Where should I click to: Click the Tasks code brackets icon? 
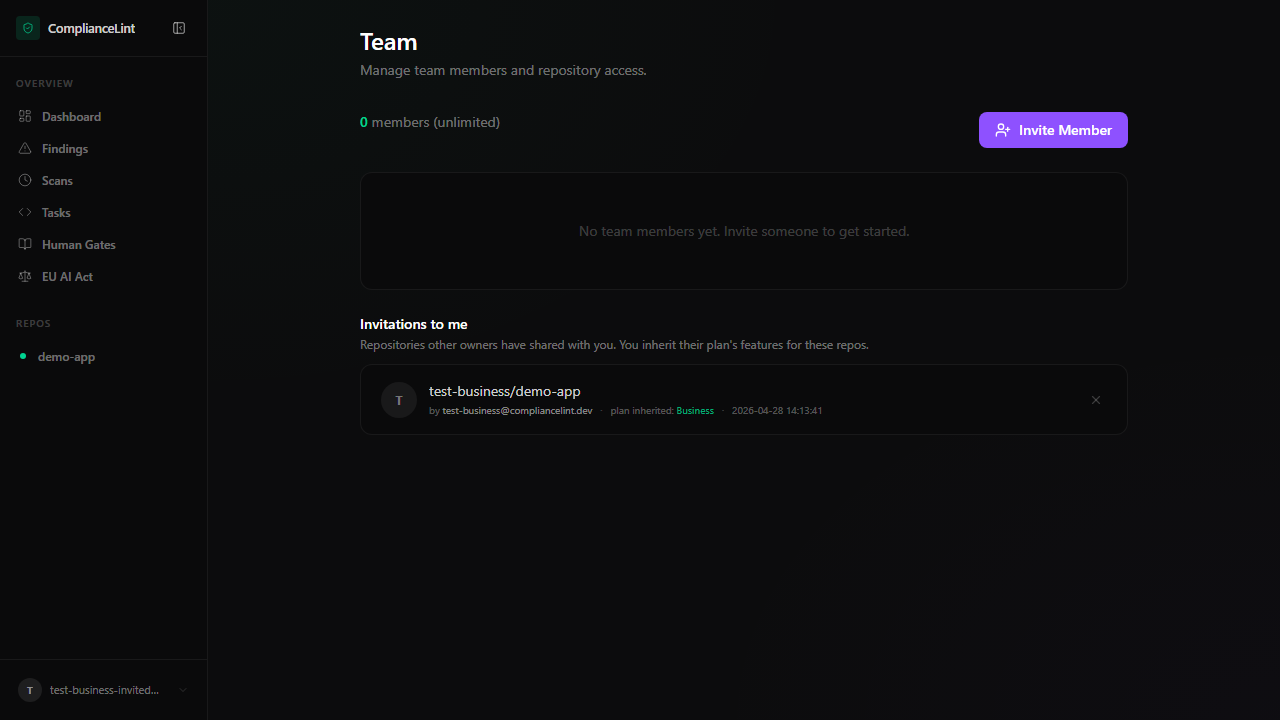[x=25, y=213]
